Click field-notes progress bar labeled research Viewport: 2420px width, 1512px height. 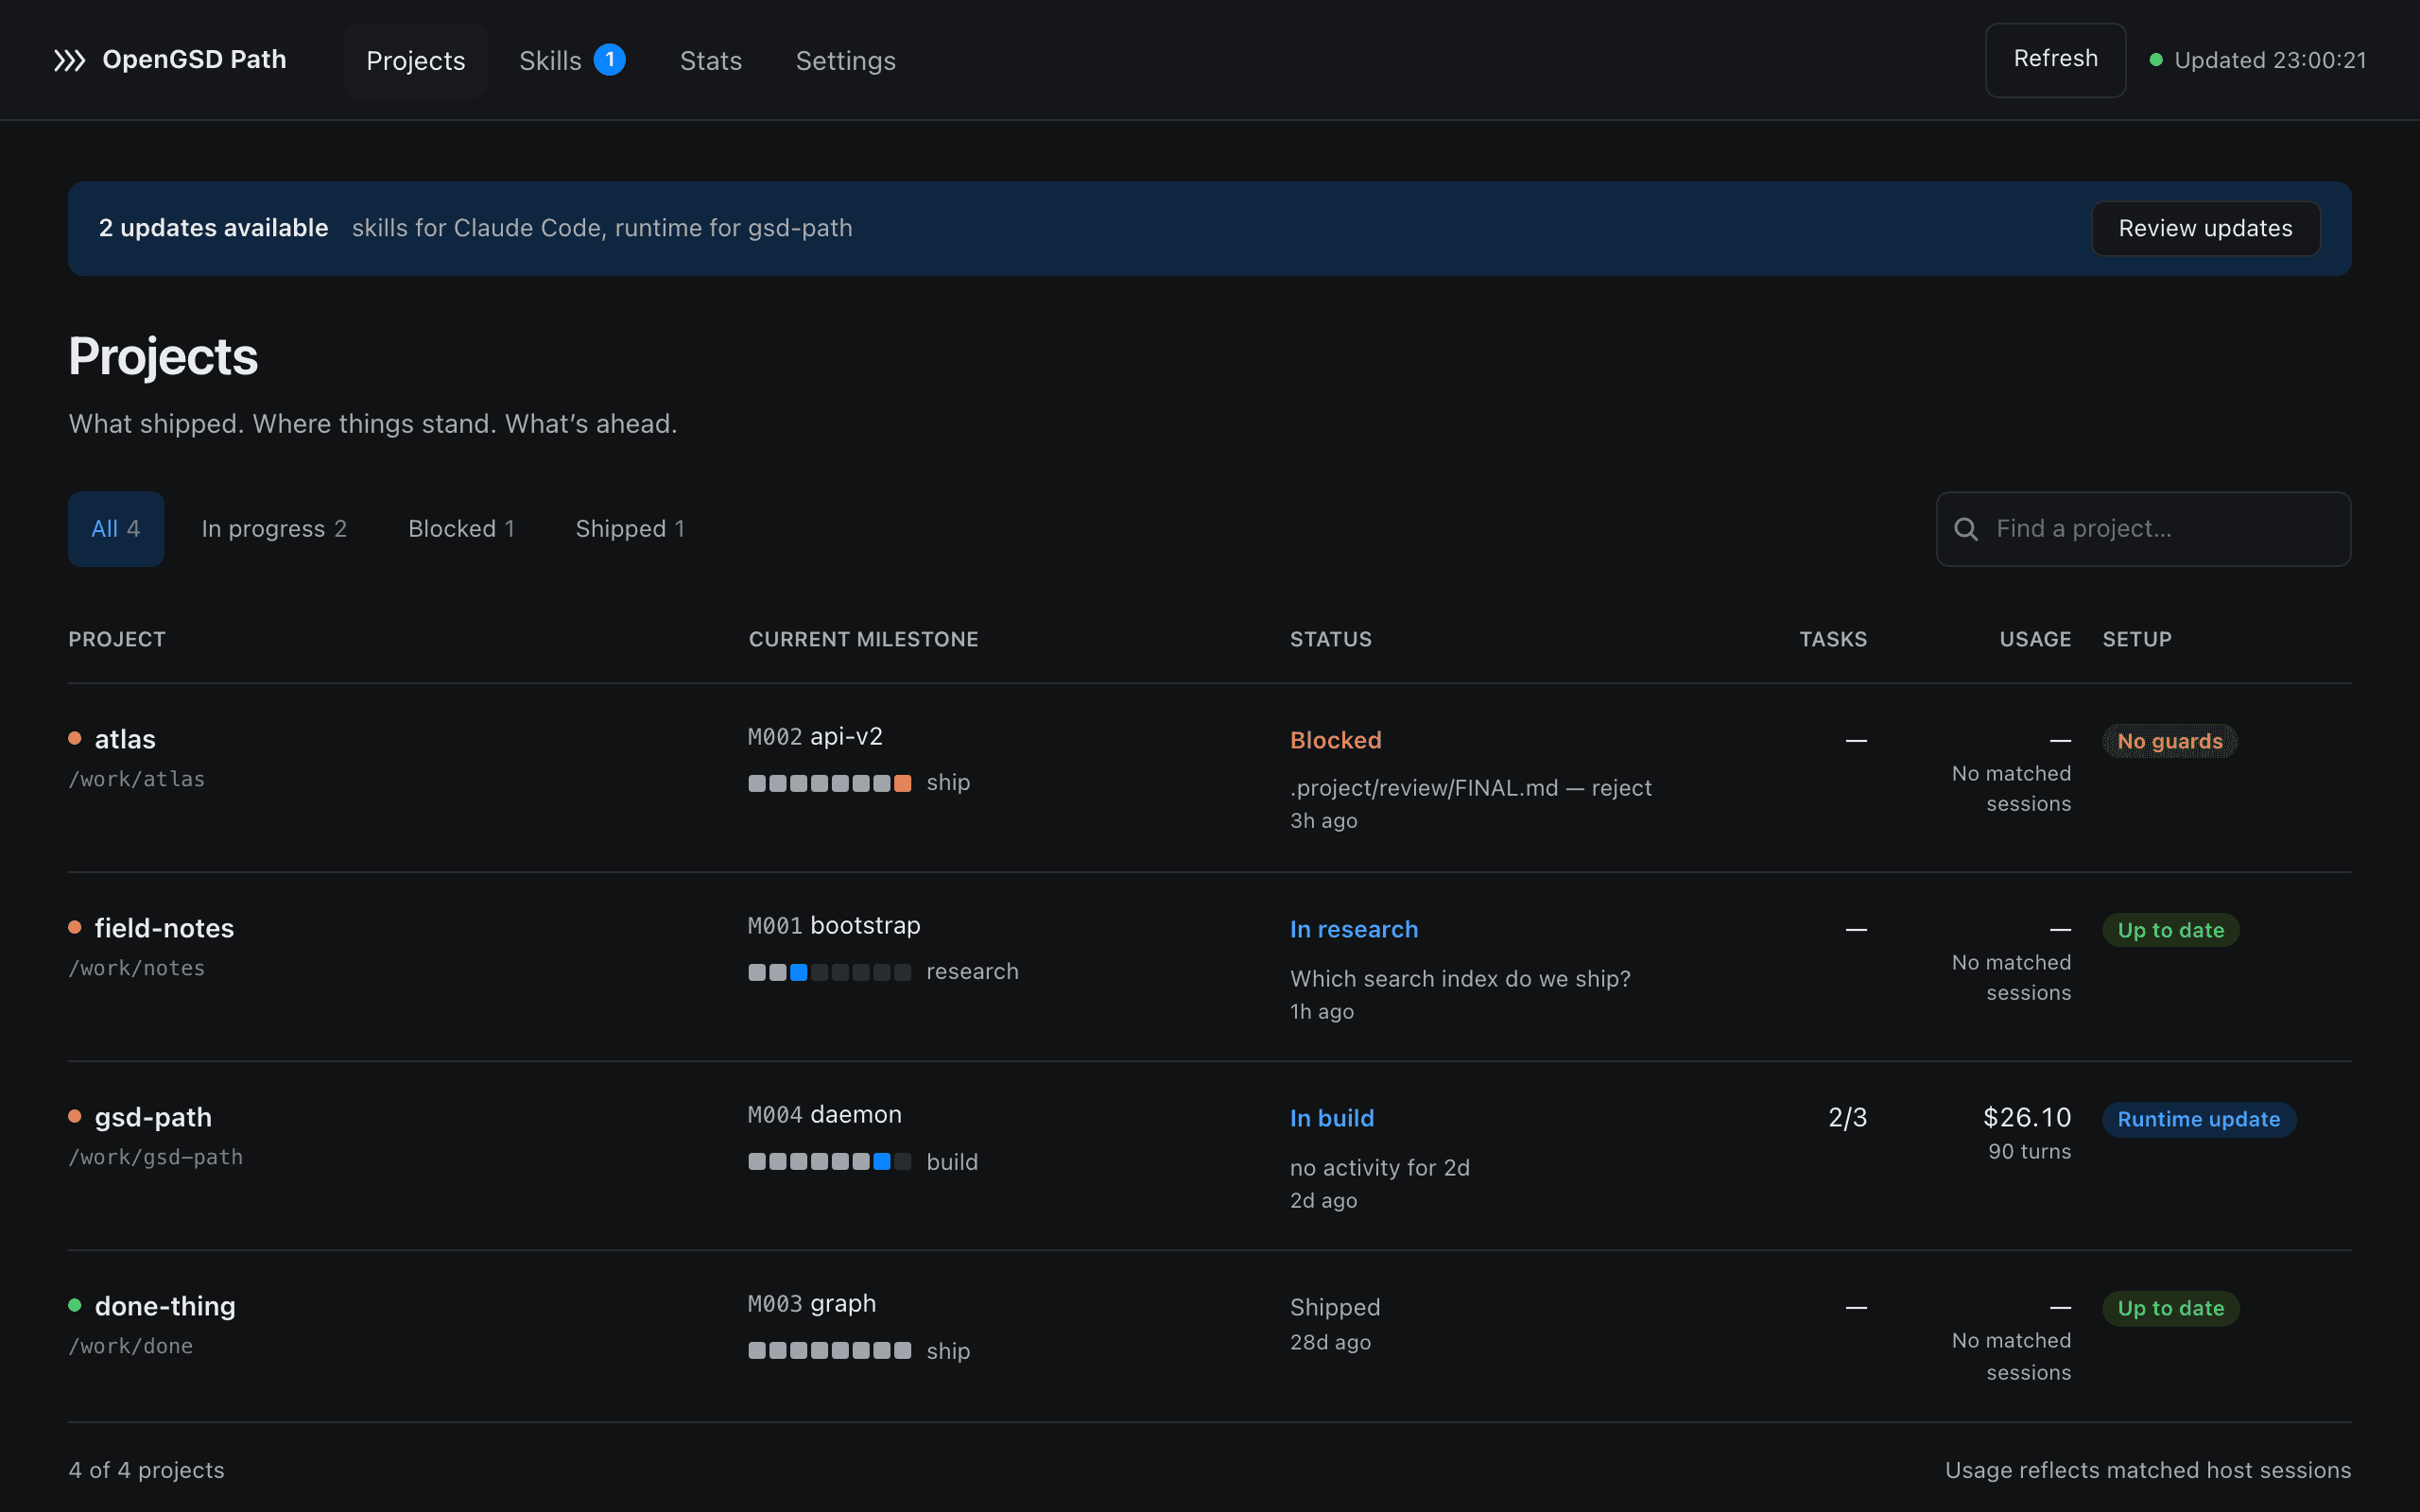829,972
